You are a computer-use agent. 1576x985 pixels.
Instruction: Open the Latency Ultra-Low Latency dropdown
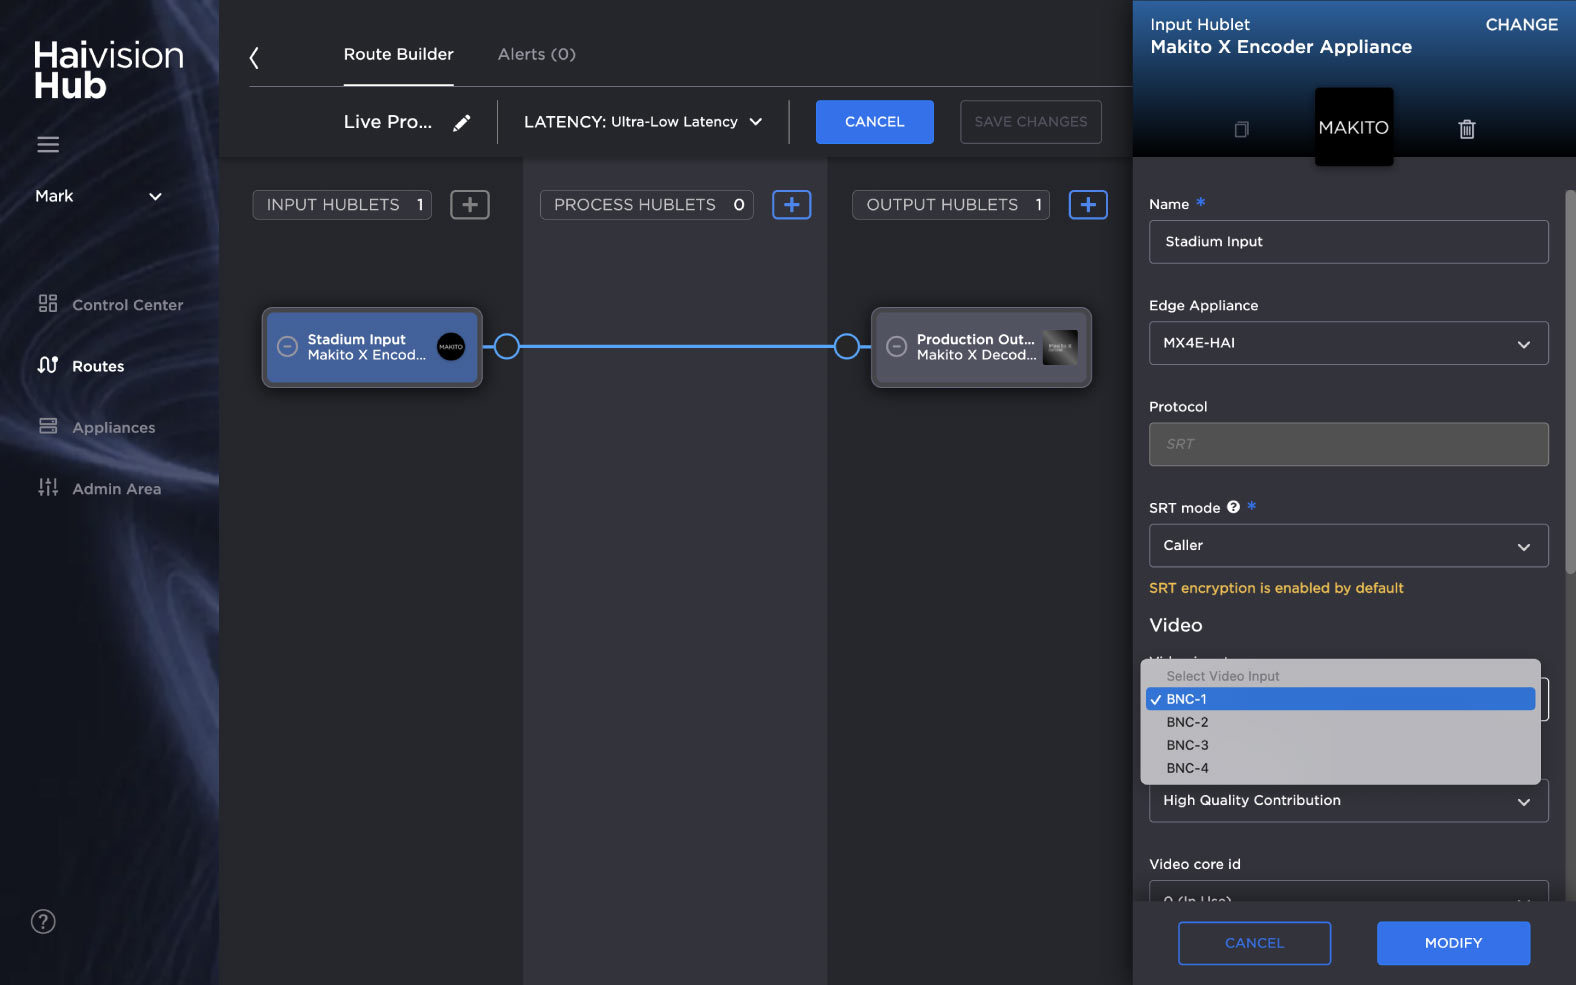643,122
